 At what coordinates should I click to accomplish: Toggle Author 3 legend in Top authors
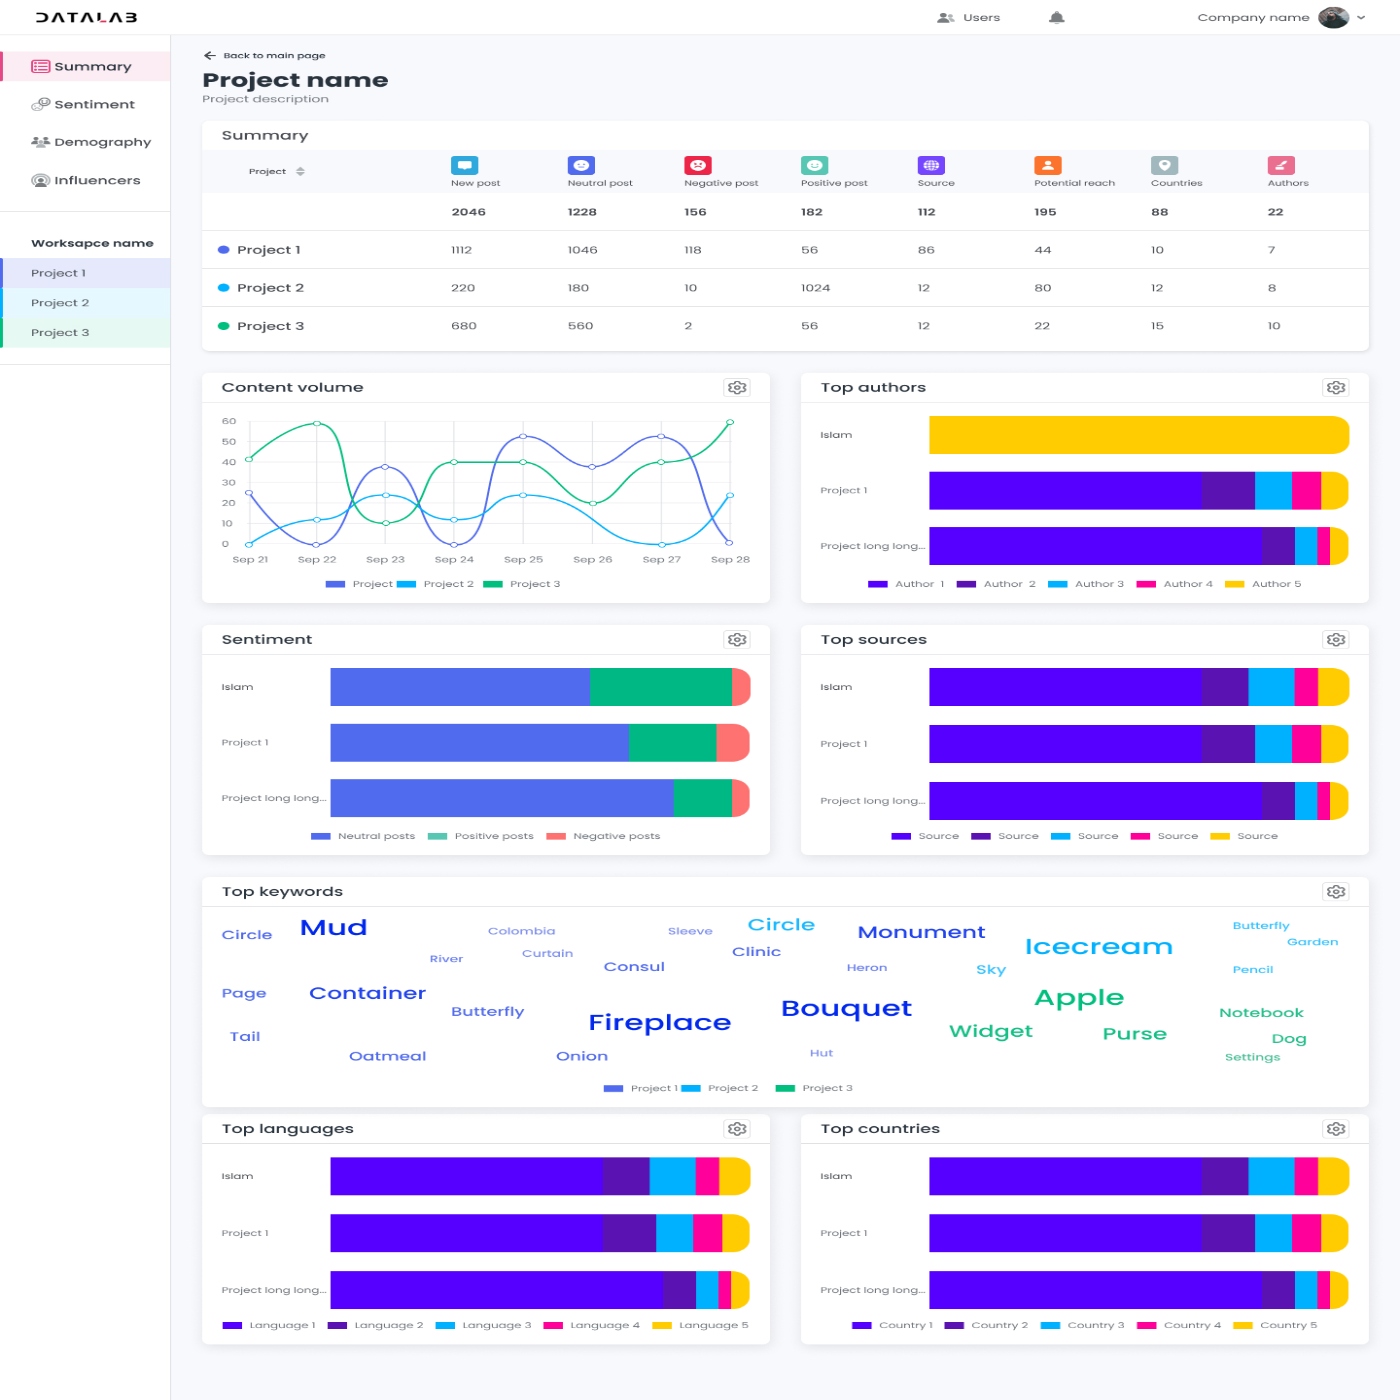[1086, 584]
